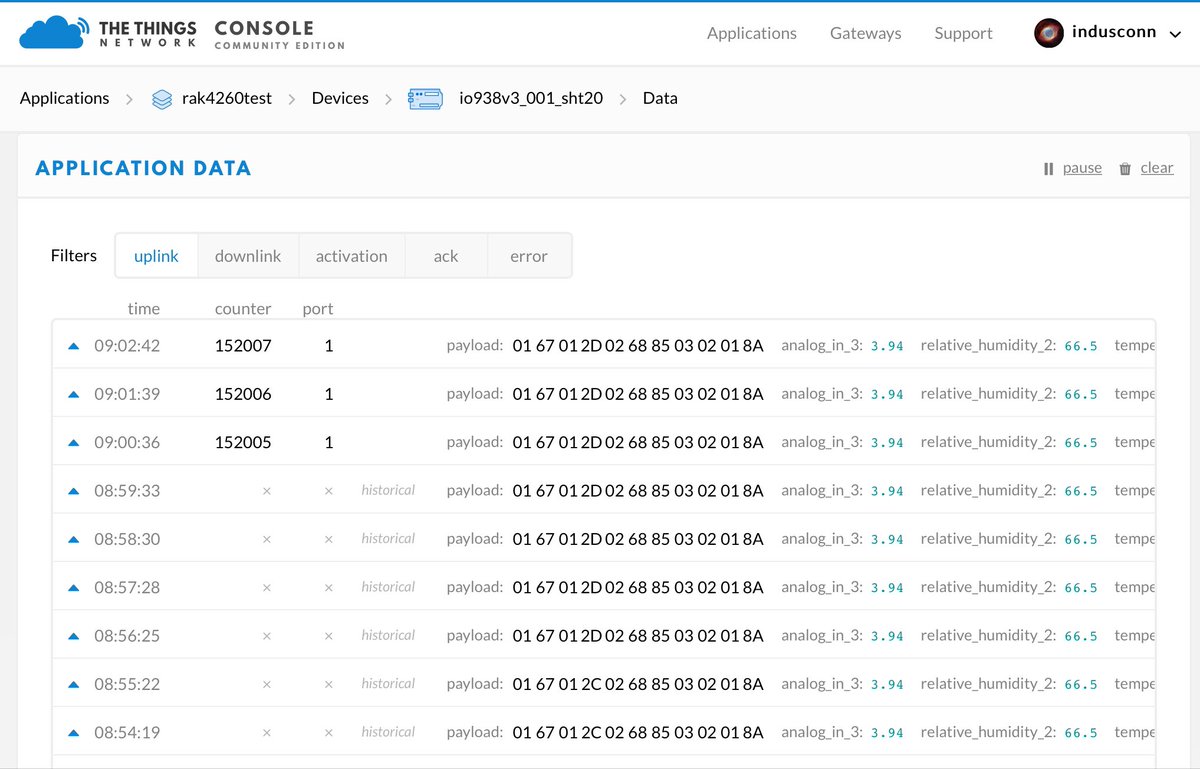Go to Devices breadcrumb

[x=340, y=98]
